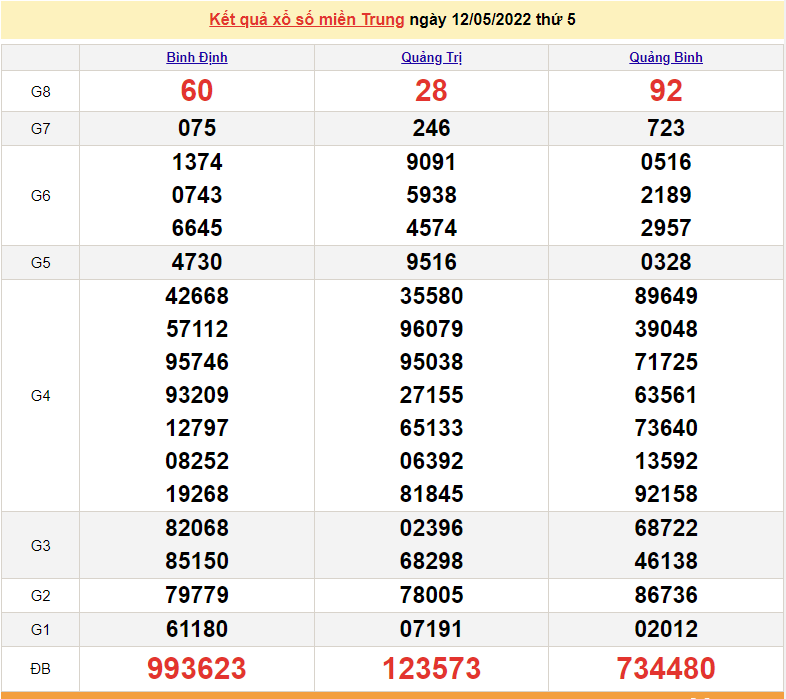Select the G8 row label

click(40, 92)
